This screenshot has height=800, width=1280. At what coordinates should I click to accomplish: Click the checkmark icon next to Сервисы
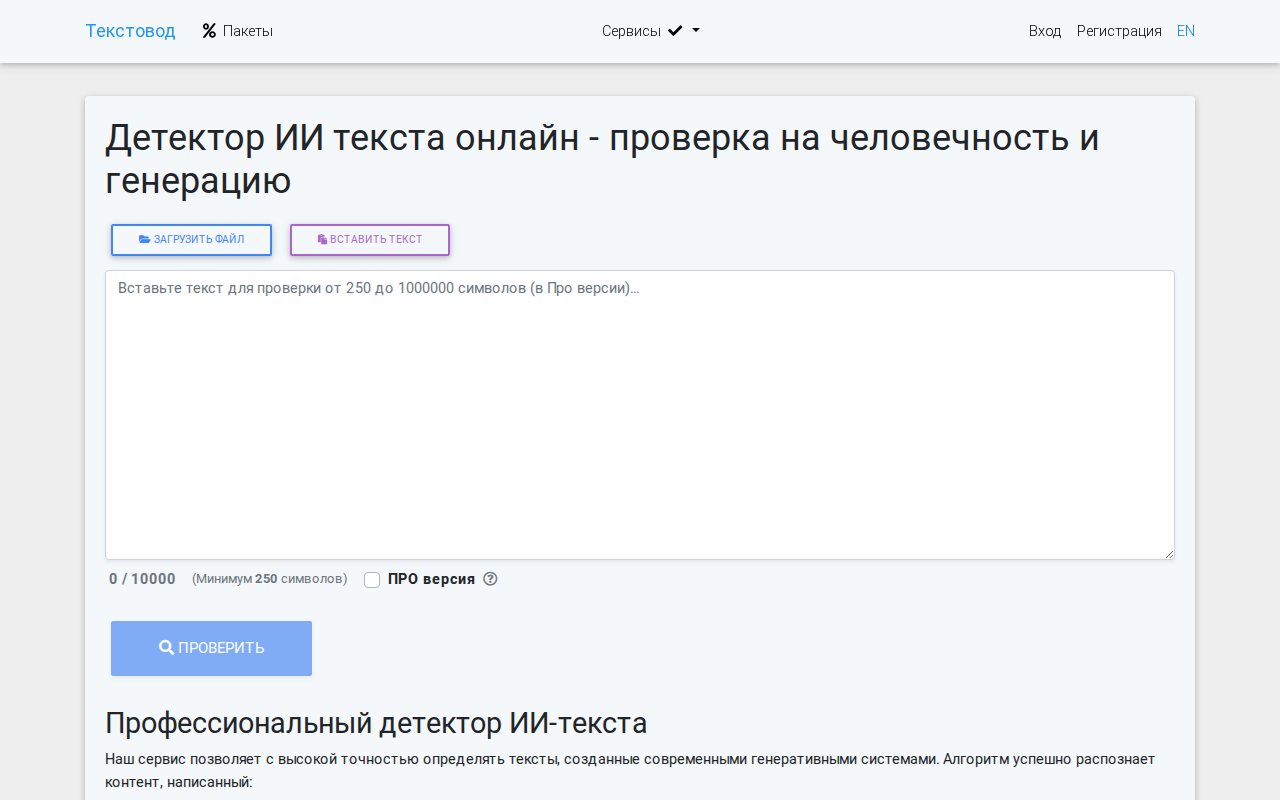675,31
